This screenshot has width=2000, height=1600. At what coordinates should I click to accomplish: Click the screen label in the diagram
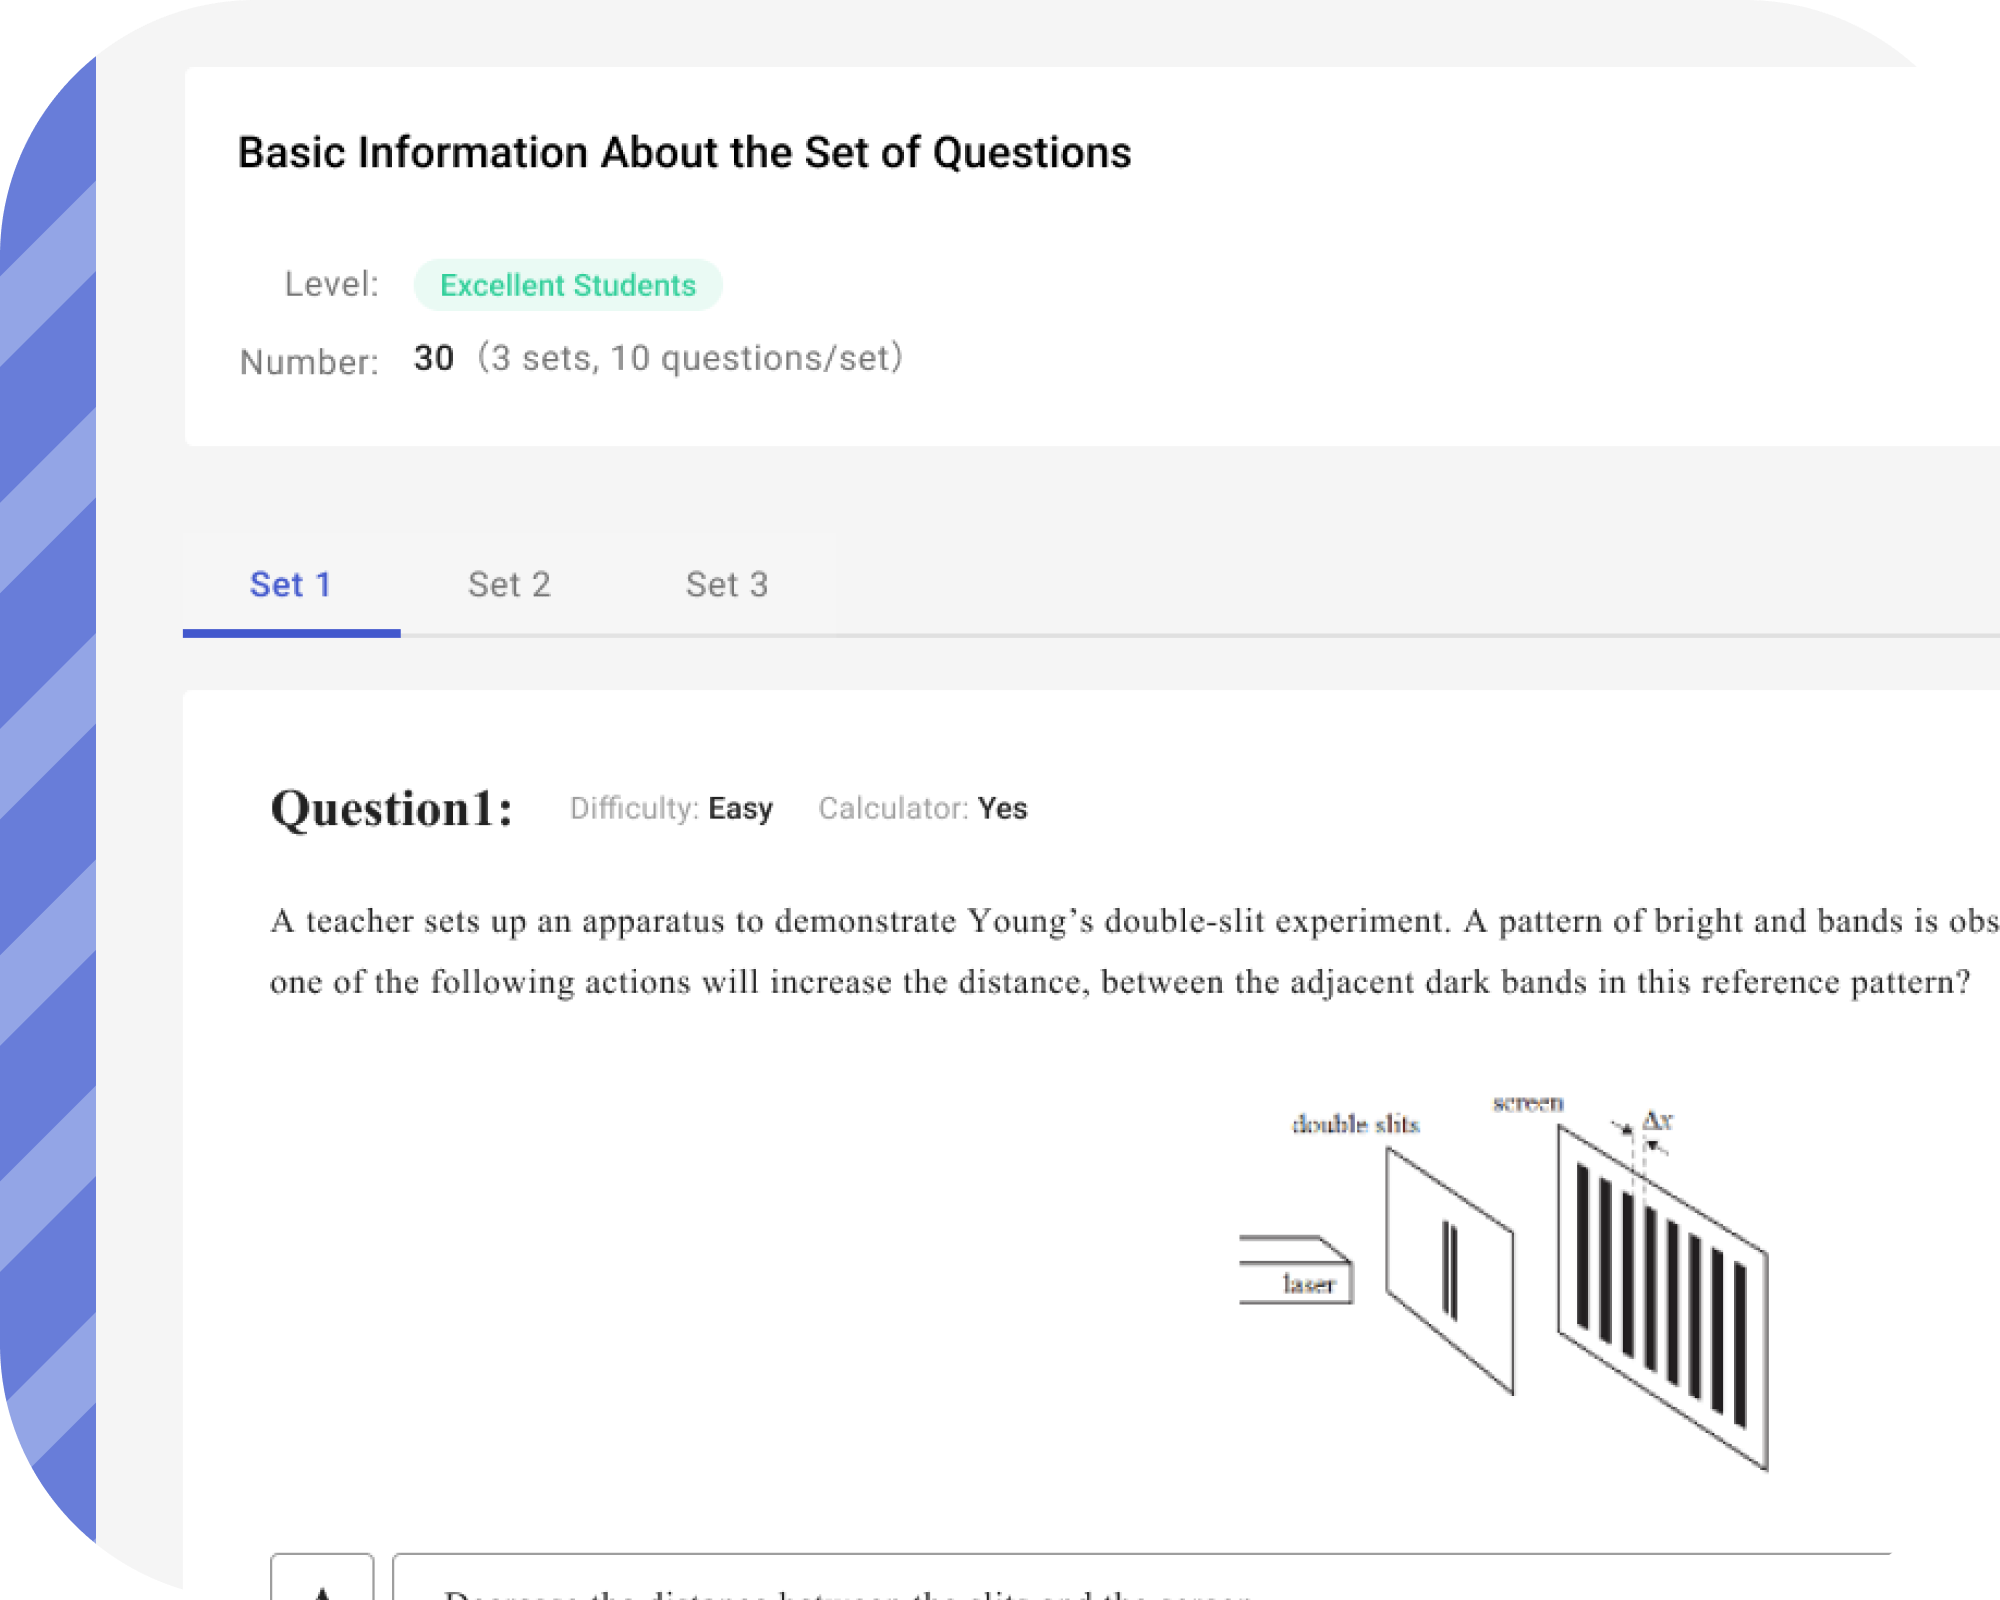(x=1527, y=1104)
